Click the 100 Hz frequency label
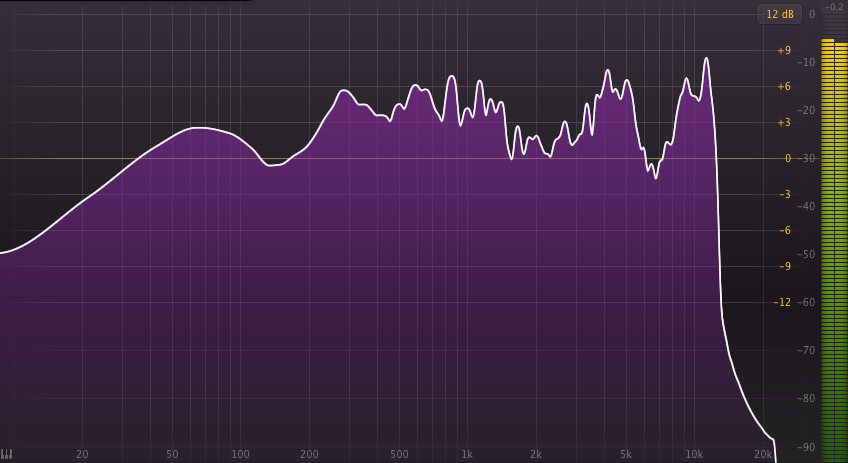 coord(241,454)
